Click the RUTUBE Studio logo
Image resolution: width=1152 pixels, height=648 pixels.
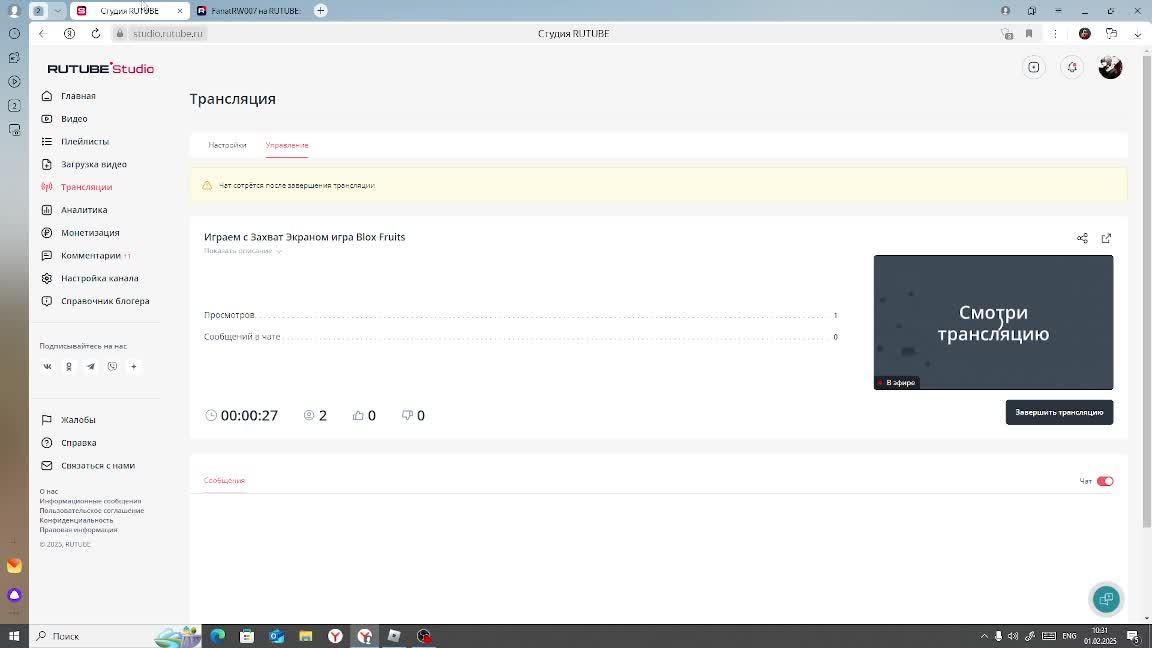click(101, 68)
